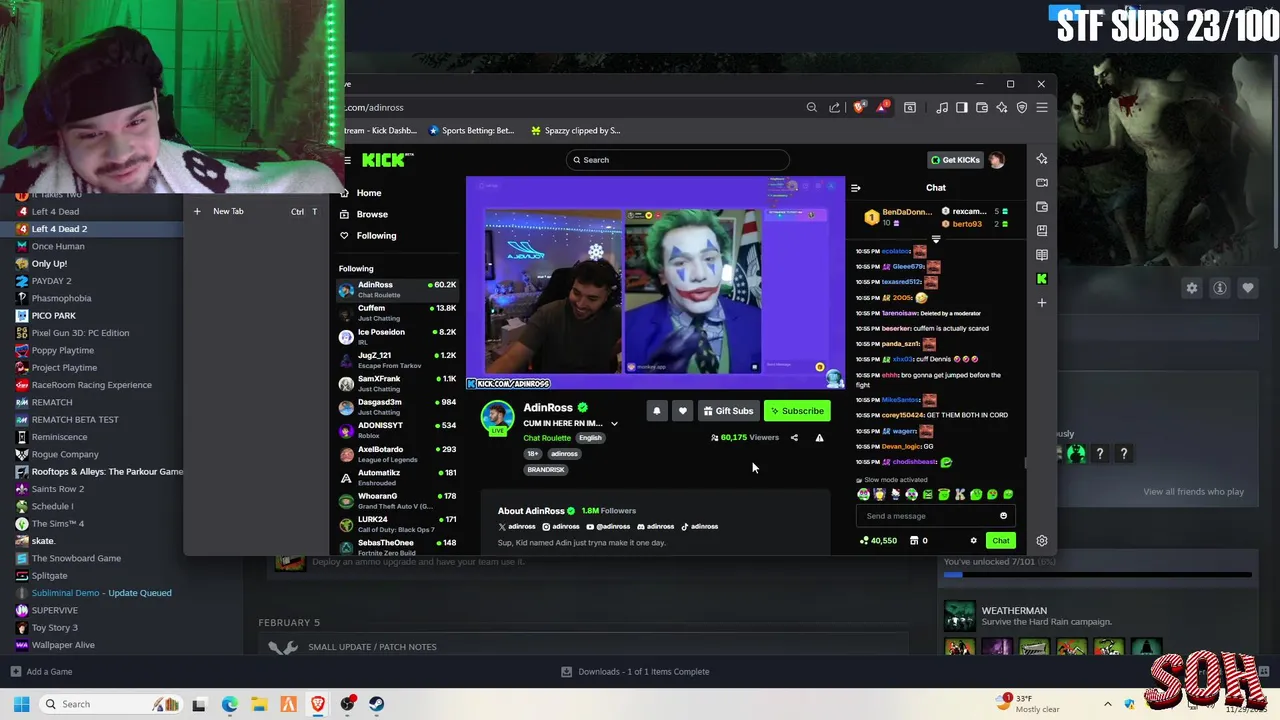Expand the stream title chevron
1280x720 pixels.
[x=614, y=424]
